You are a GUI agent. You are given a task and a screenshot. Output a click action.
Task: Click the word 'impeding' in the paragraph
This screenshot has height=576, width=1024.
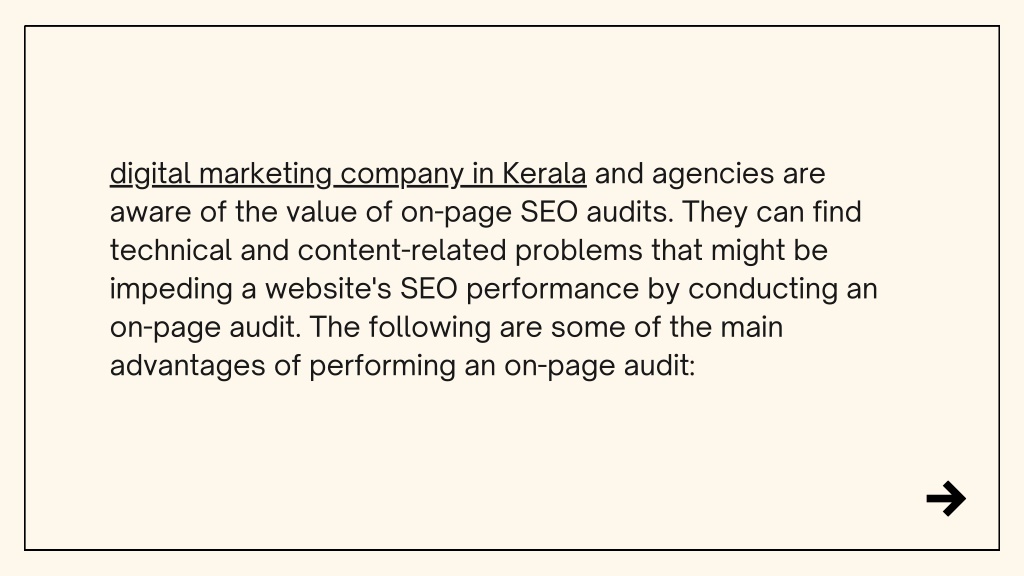[171, 289]
